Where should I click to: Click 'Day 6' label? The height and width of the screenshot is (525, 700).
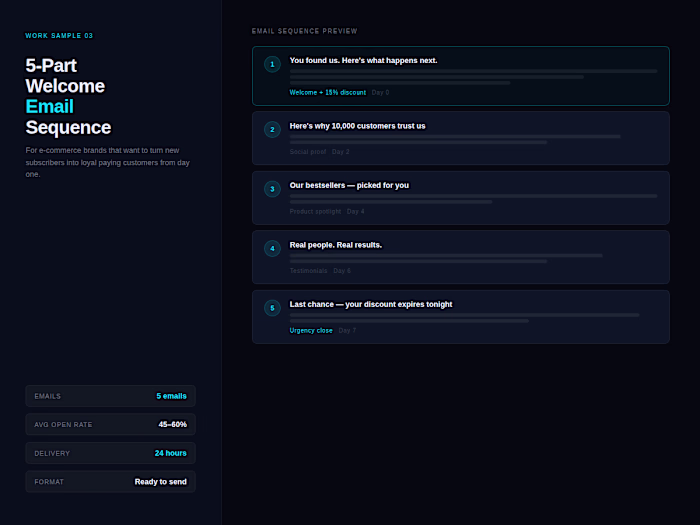click(x=342, y=271)
